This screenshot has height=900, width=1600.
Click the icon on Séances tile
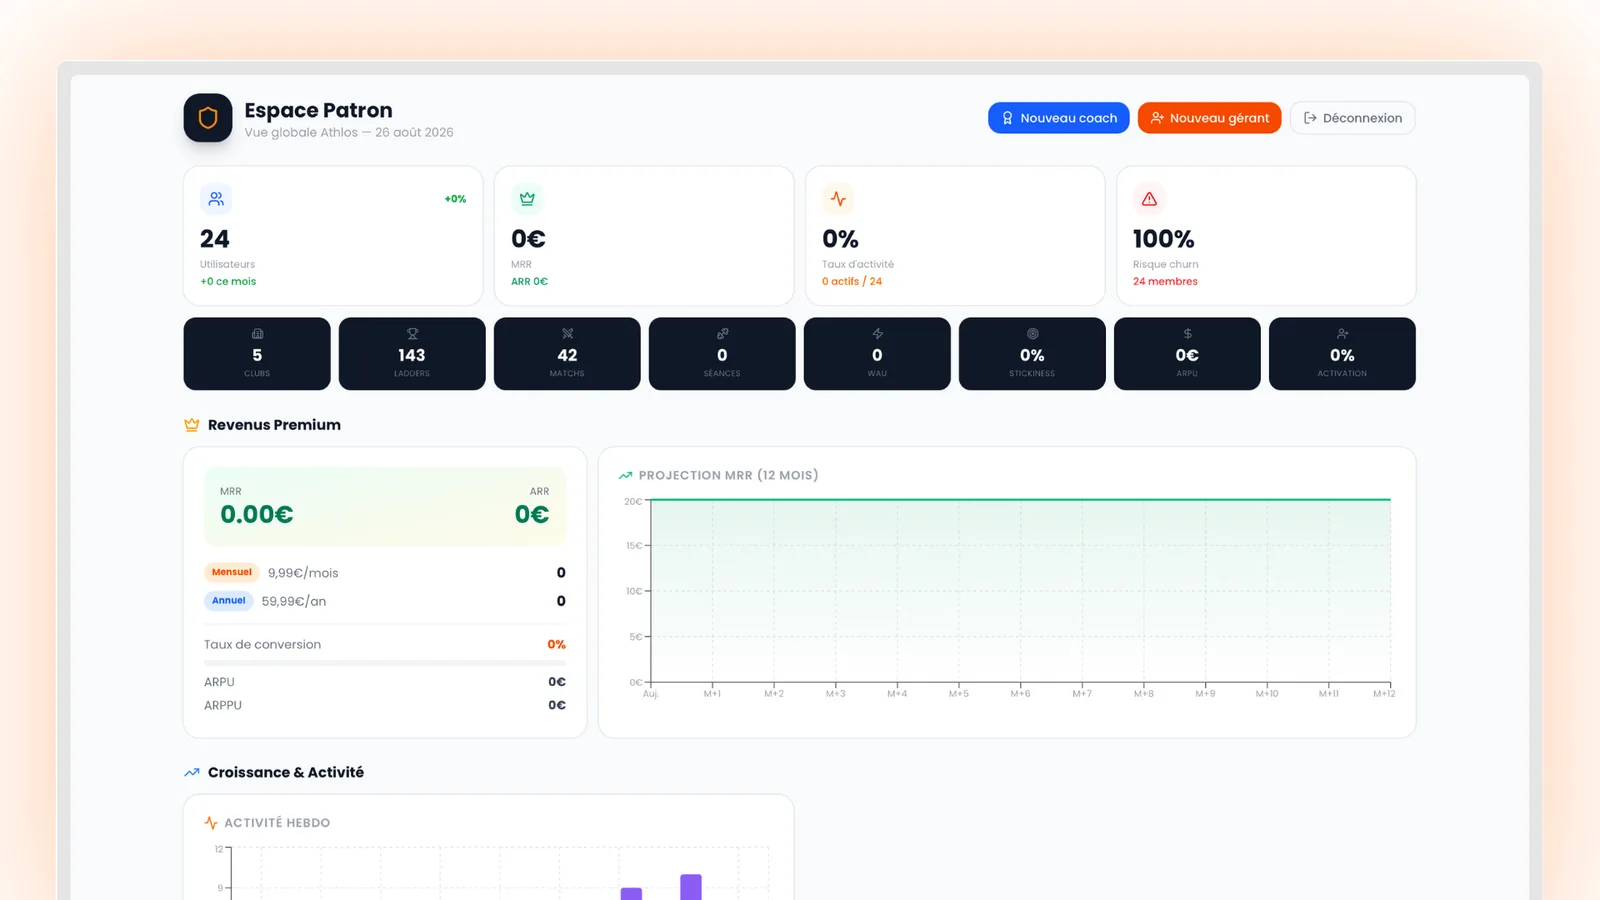[x=722, y=334]
